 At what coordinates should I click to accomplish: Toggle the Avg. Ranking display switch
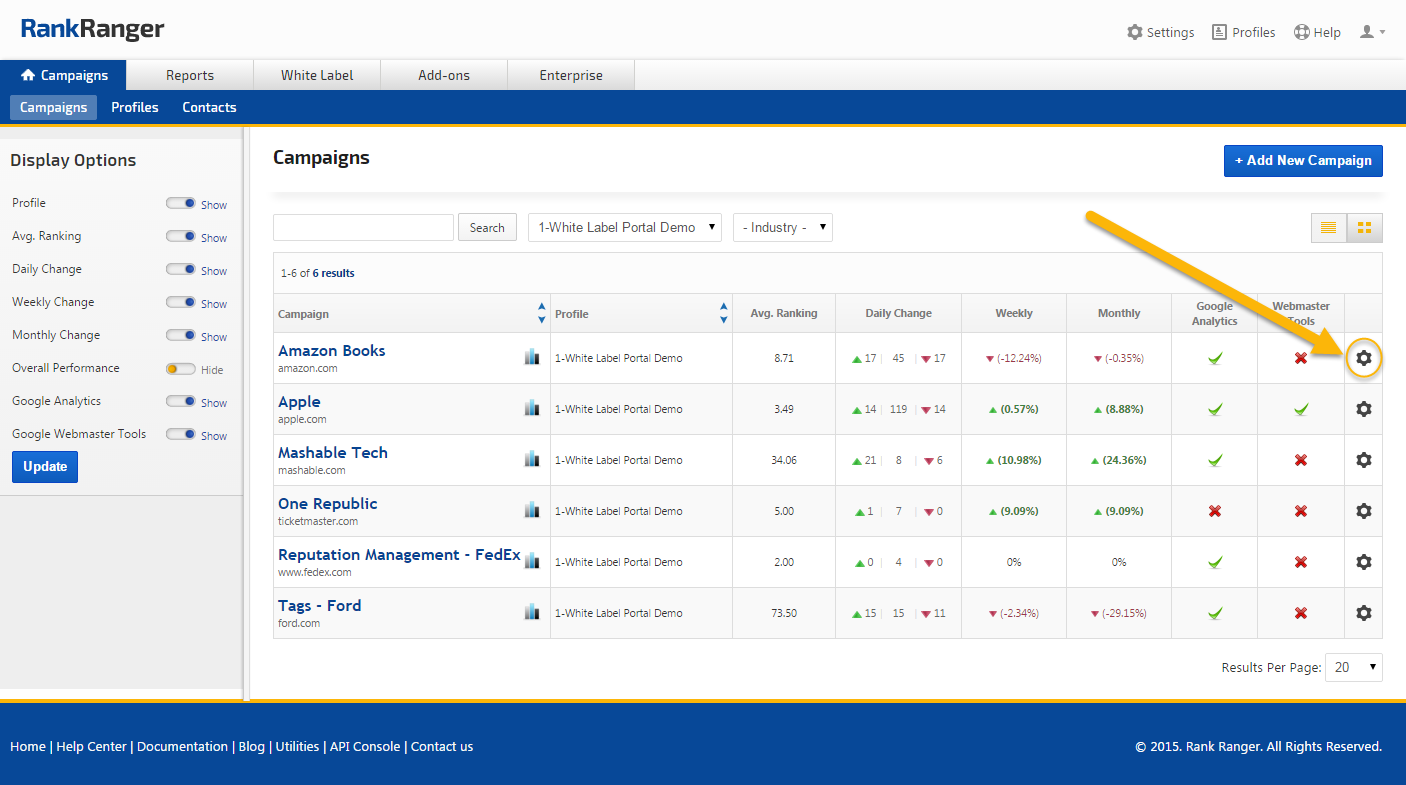coord(180,237)
